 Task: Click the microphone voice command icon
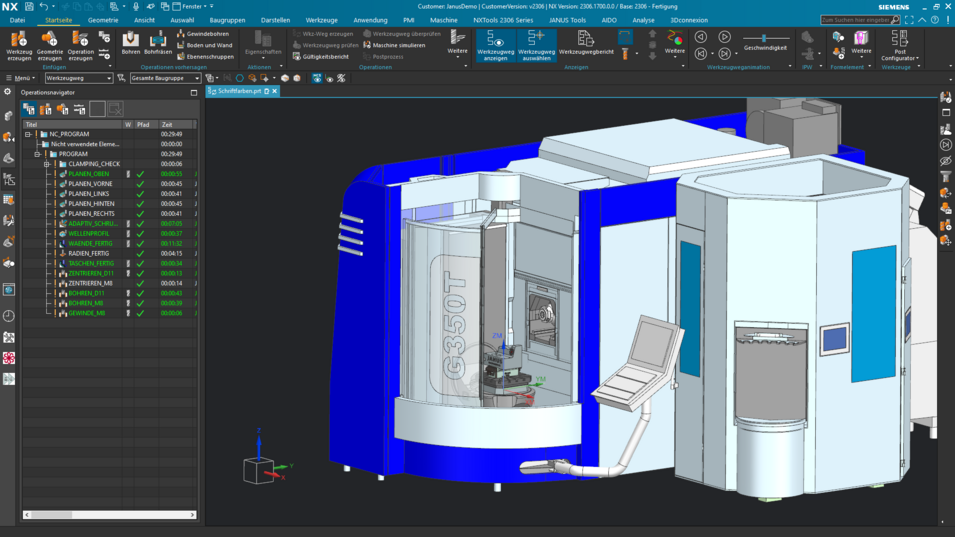tap(136, 6)
